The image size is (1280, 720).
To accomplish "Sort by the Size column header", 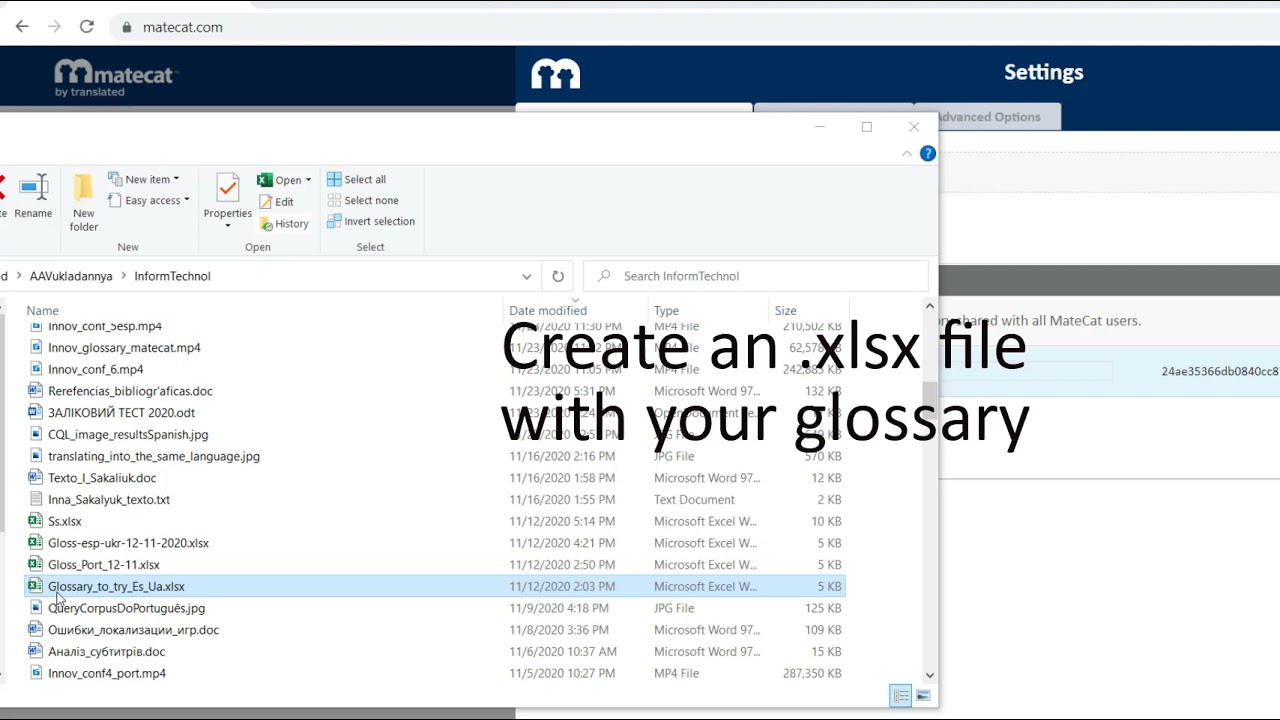I will point(785,311).
